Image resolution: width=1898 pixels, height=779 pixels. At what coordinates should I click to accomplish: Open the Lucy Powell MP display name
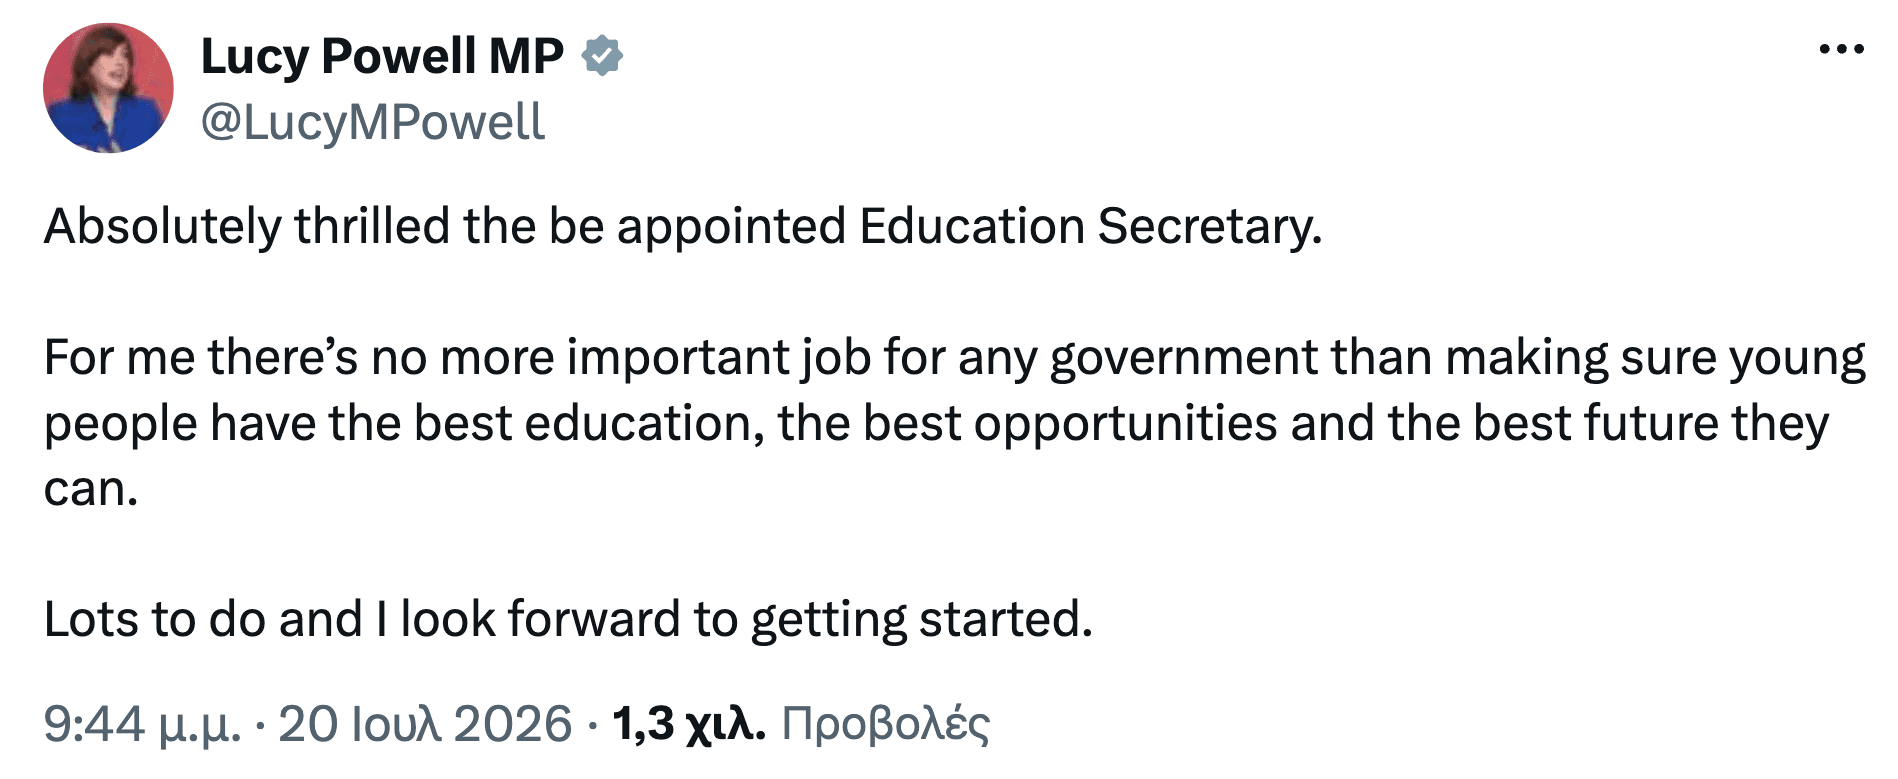382,56
